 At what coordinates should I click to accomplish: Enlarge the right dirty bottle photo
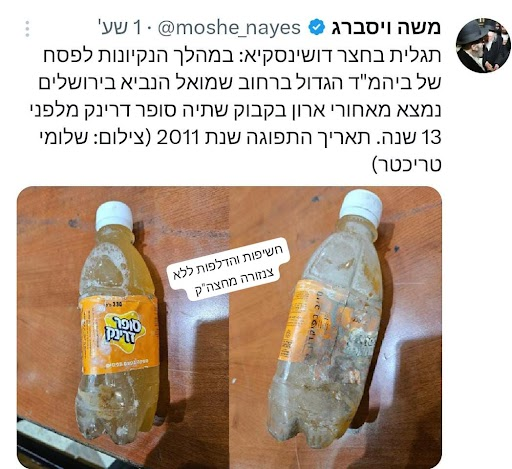[336, 327]
